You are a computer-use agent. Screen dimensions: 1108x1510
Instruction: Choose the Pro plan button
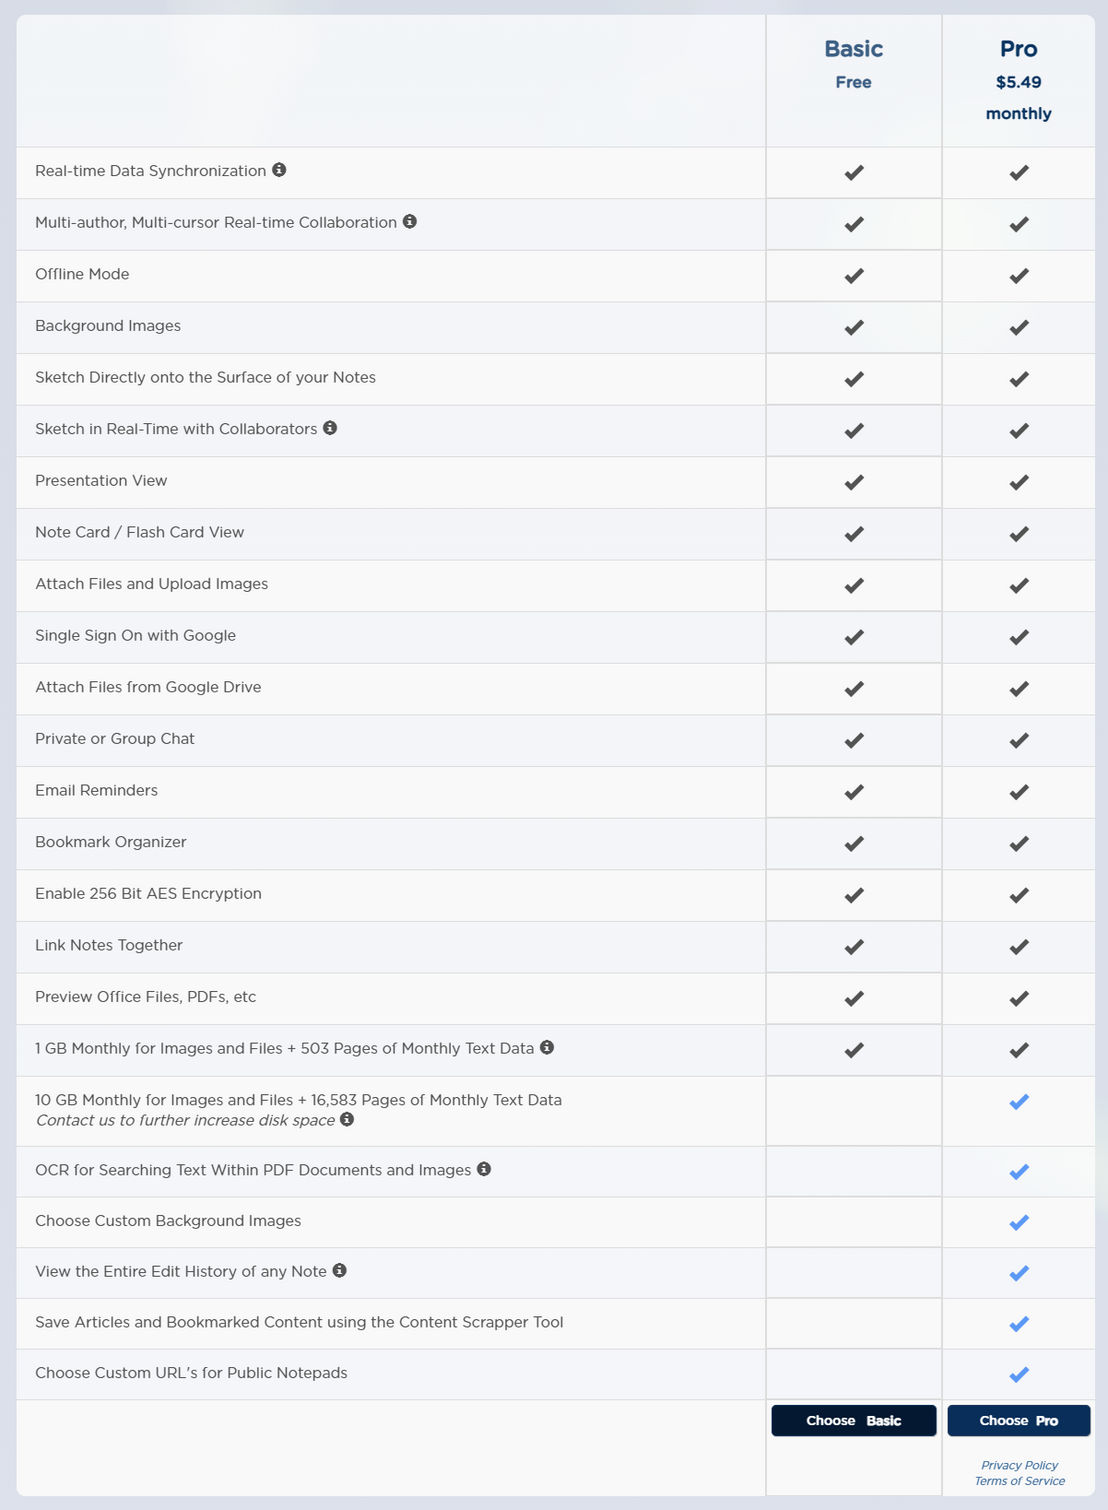[x=1019, y=1420]
